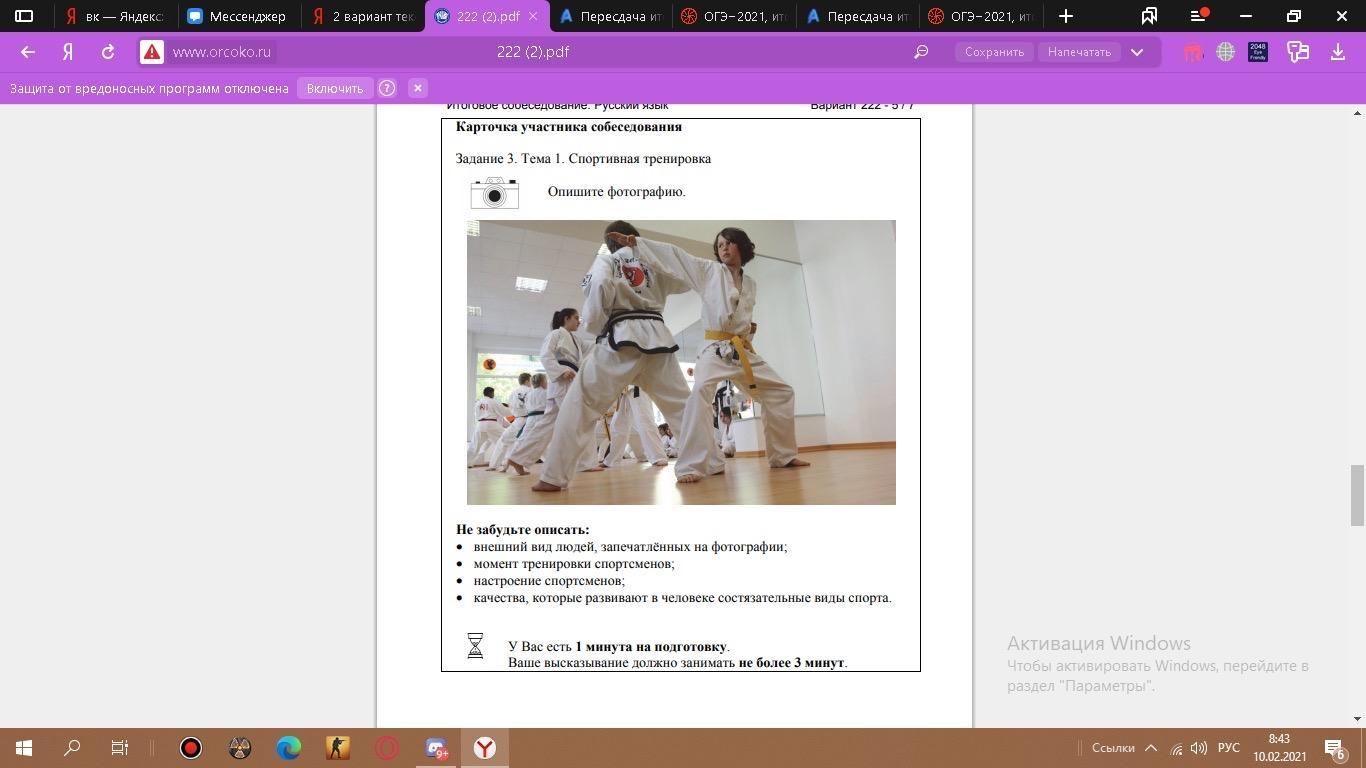
Task: Open the second 'Пересдача ит' tab
Action: (x=856, y=16)
